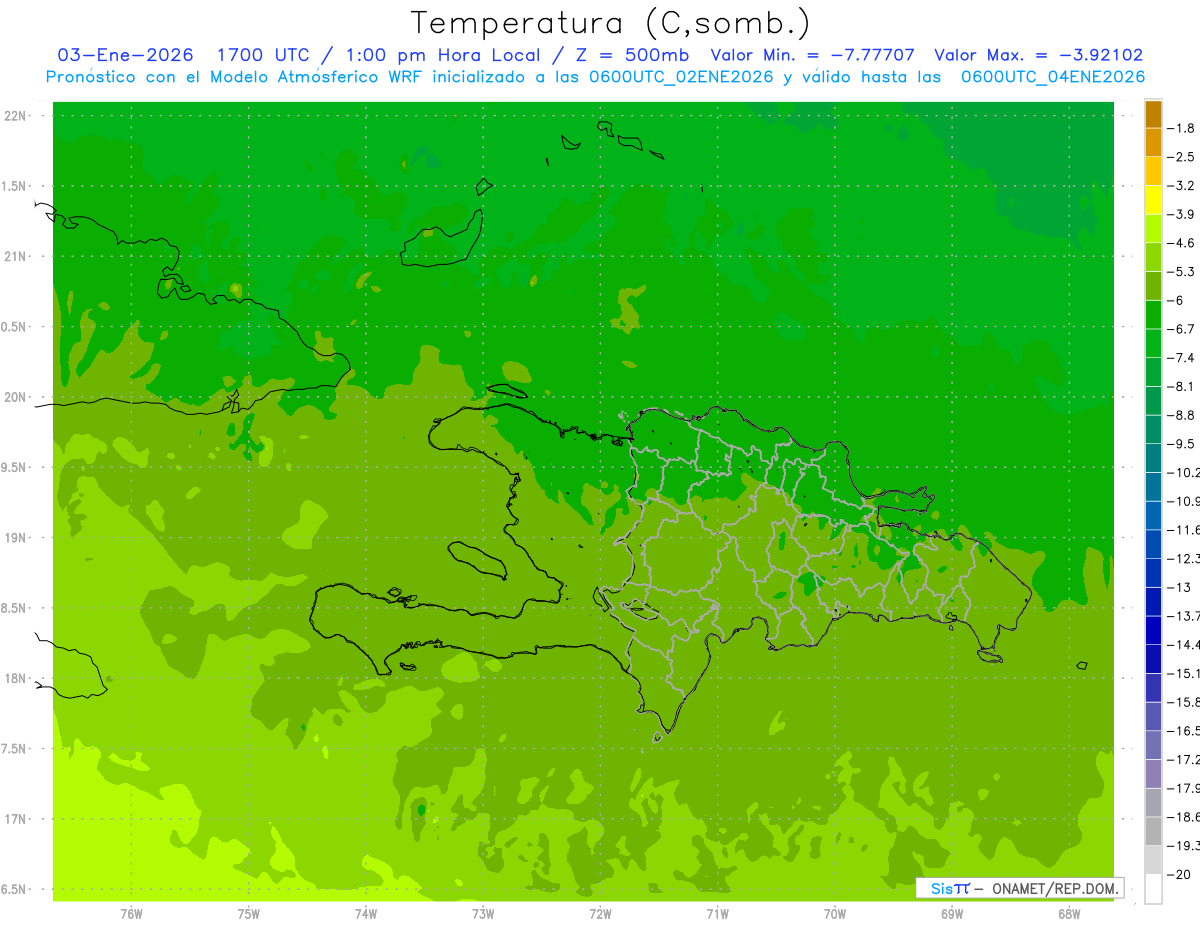Pick the orange legend swatch between -1.8 and -2.5
Image resolution: width=1200 pixels, height=927 pixels.
1153,143
